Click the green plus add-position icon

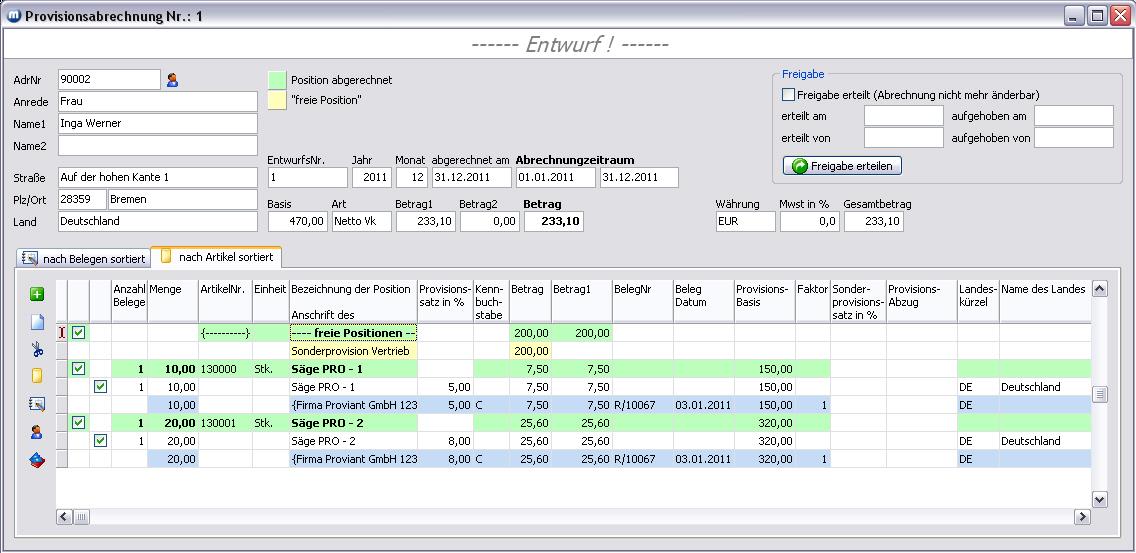(x=38, y=294)
